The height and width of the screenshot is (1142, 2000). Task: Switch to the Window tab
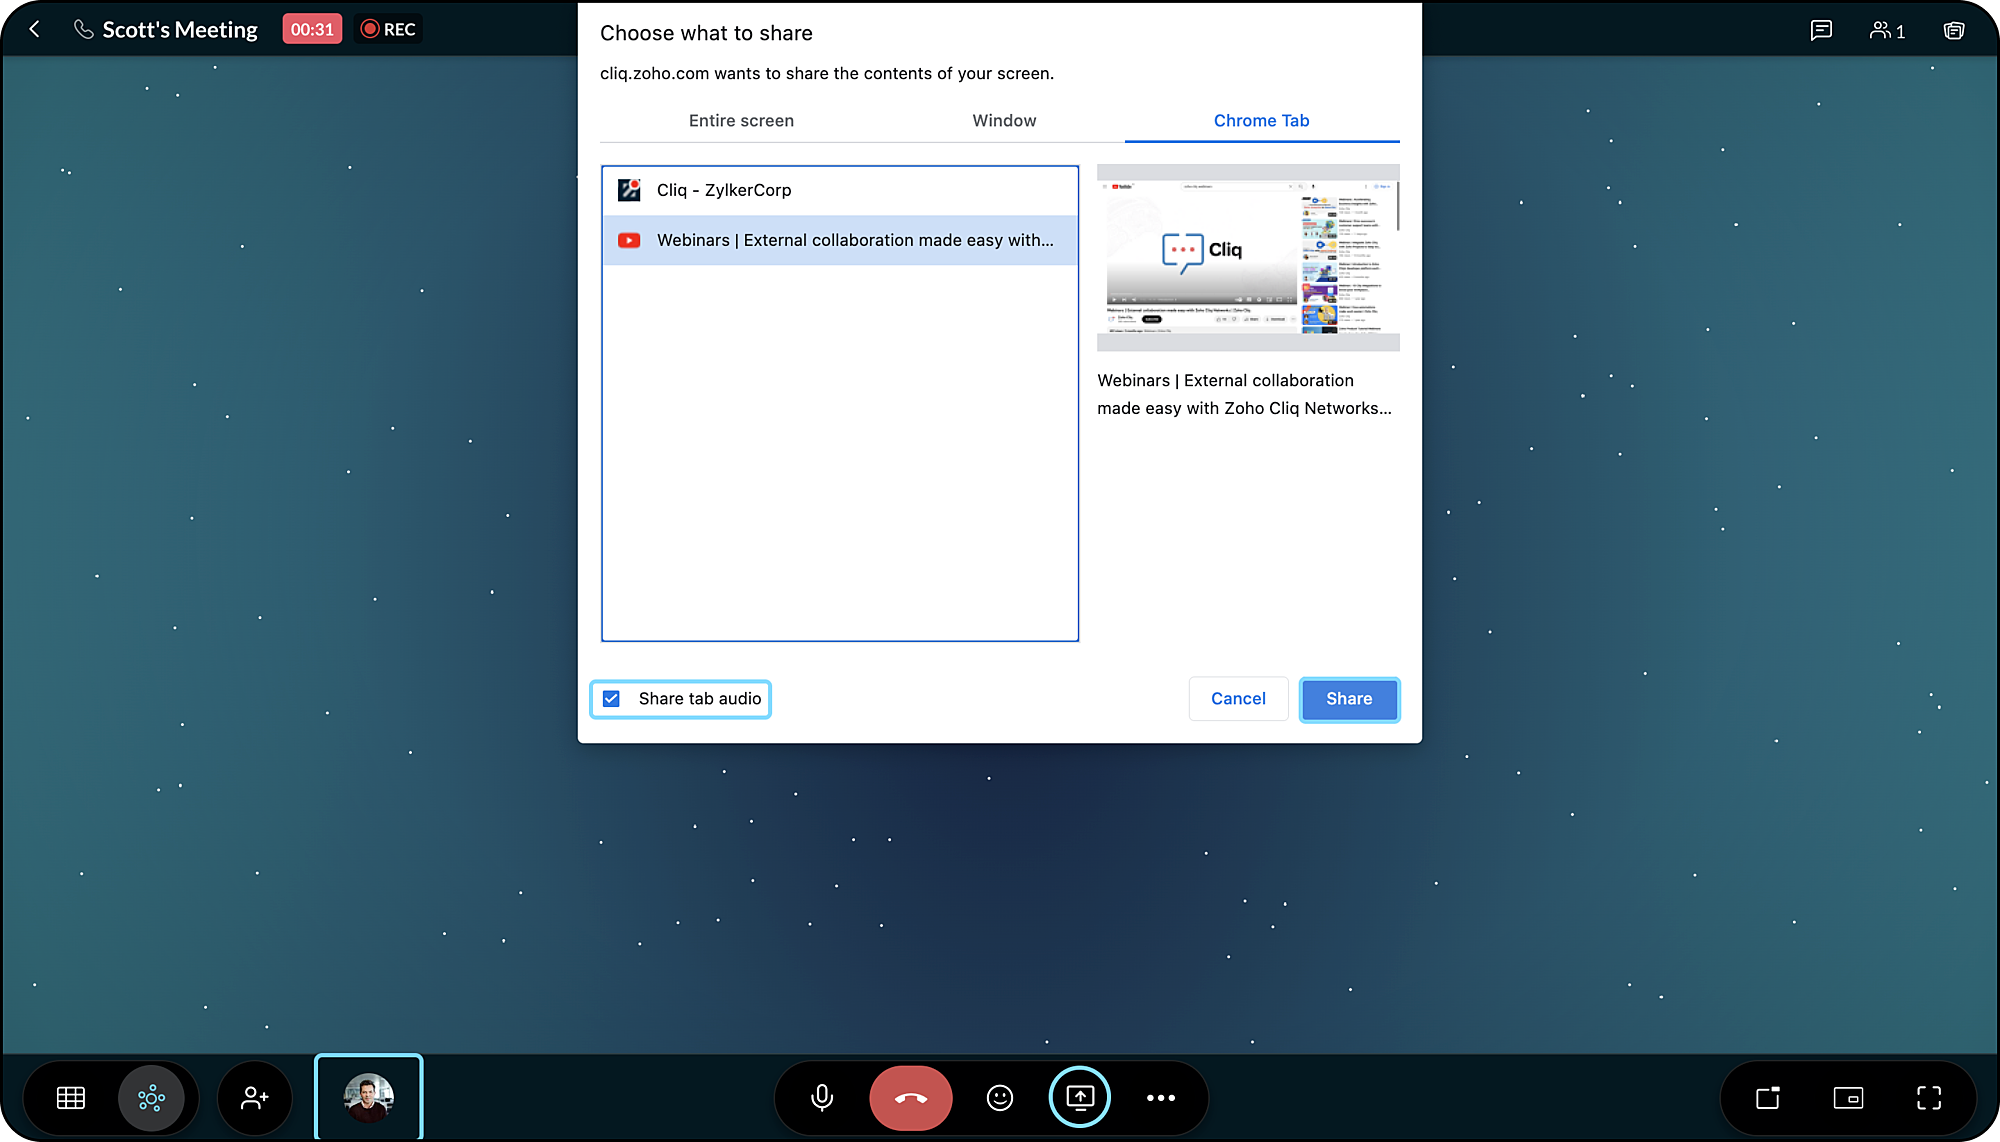[x=1004, y=121]
